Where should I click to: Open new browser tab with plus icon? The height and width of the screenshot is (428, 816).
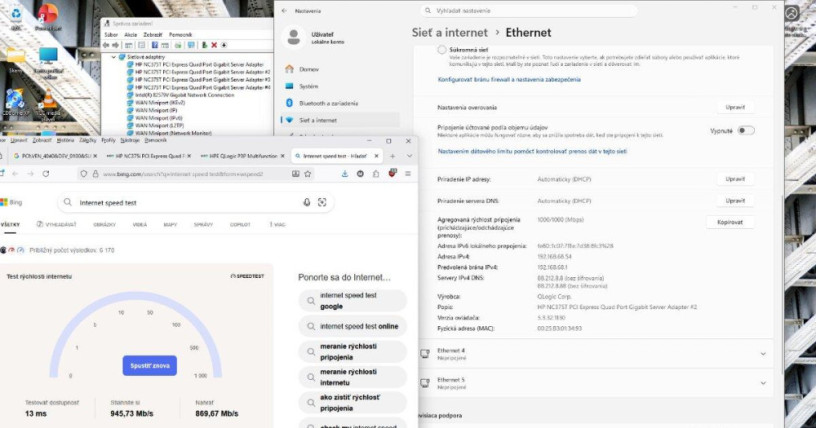pos(393,156)
